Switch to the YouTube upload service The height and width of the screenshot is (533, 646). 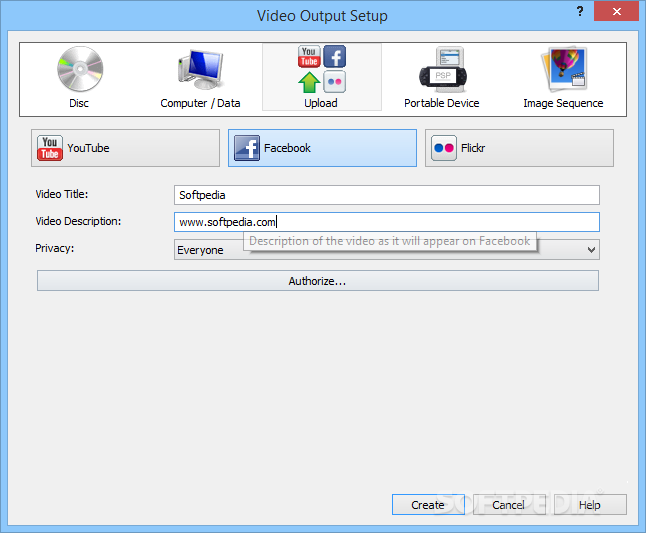coord(125,148)
